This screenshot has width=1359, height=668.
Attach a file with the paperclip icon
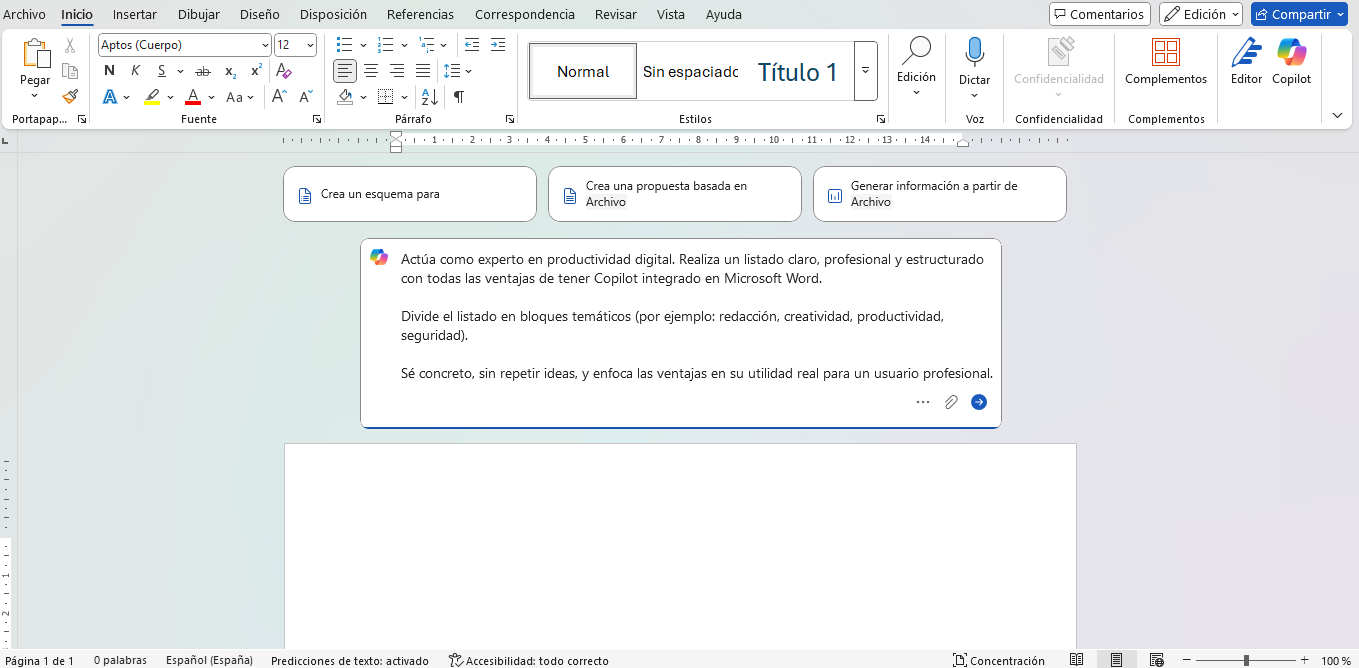951,402
